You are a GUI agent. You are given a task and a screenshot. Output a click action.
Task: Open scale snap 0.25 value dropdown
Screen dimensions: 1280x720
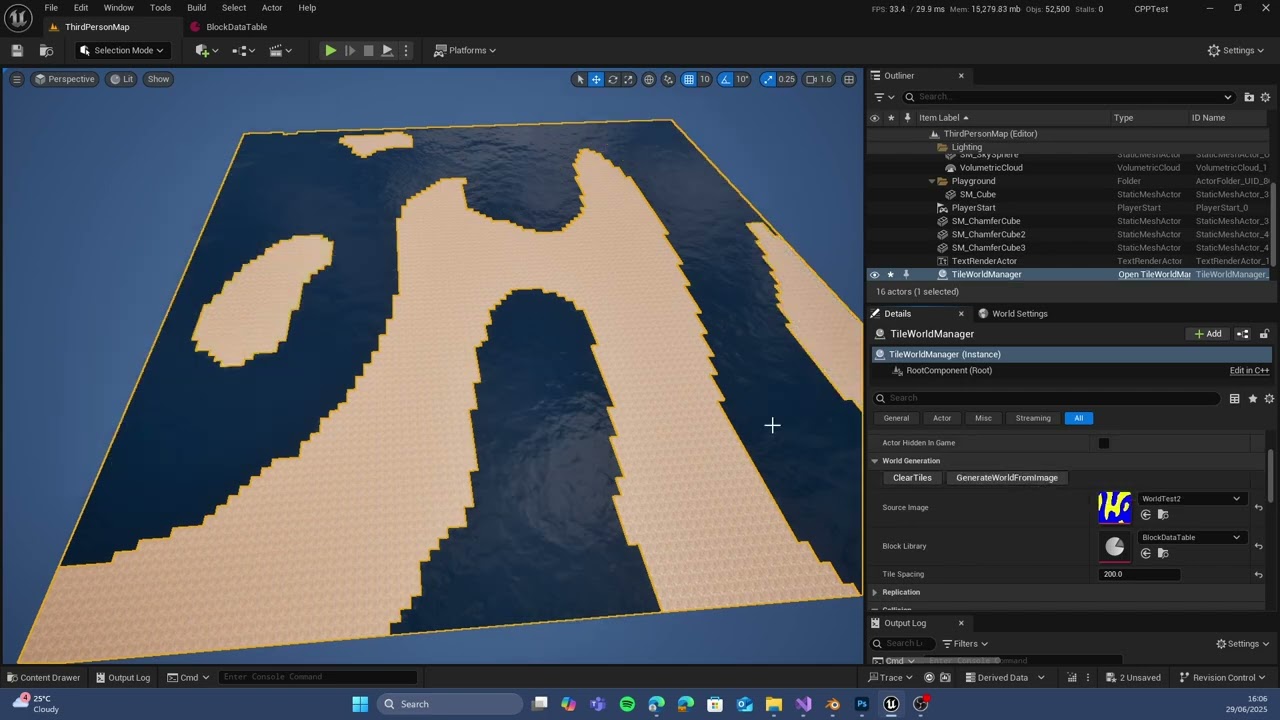[x=787, y=79]
